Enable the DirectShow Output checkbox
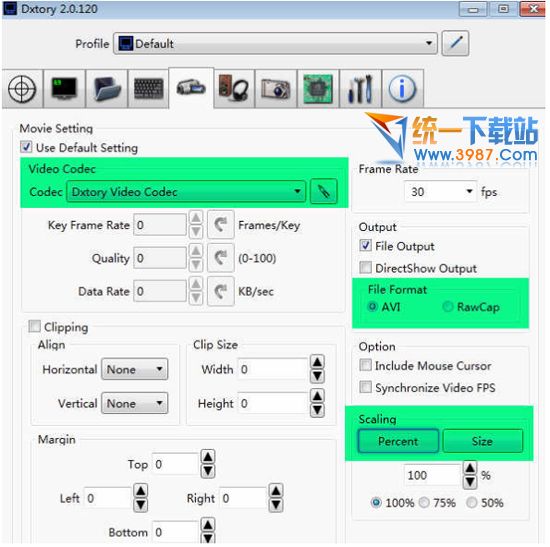Image resolution: width=550 pixels, height=547 pixels. point(365,267)
